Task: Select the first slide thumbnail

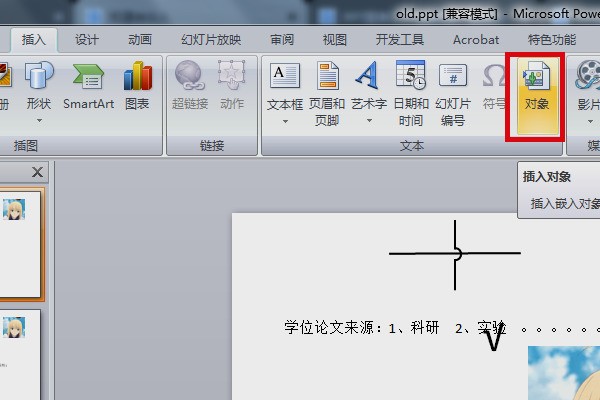Action: coord(20,244)
